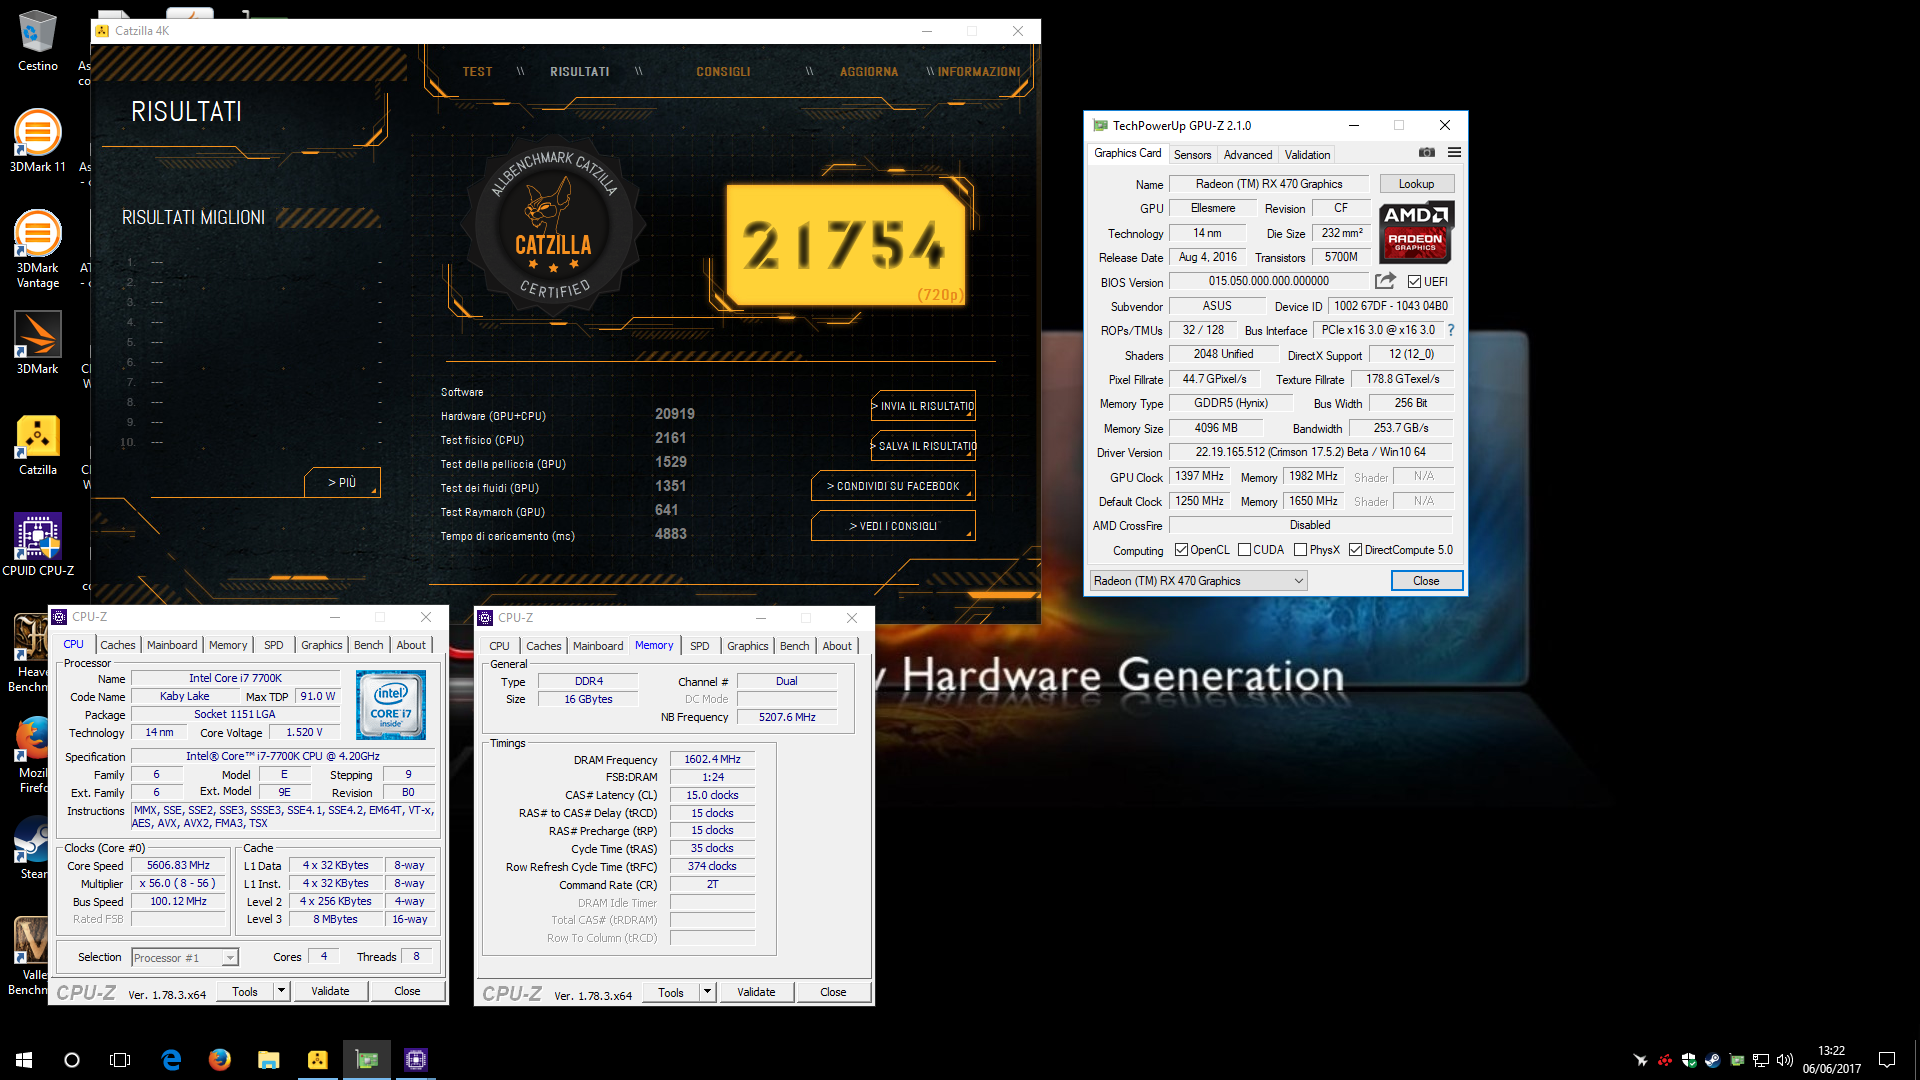Click SALVA IL RISULTATO button
Image resolution: width=1920 pixels, height=1080 pixels.
923,446
